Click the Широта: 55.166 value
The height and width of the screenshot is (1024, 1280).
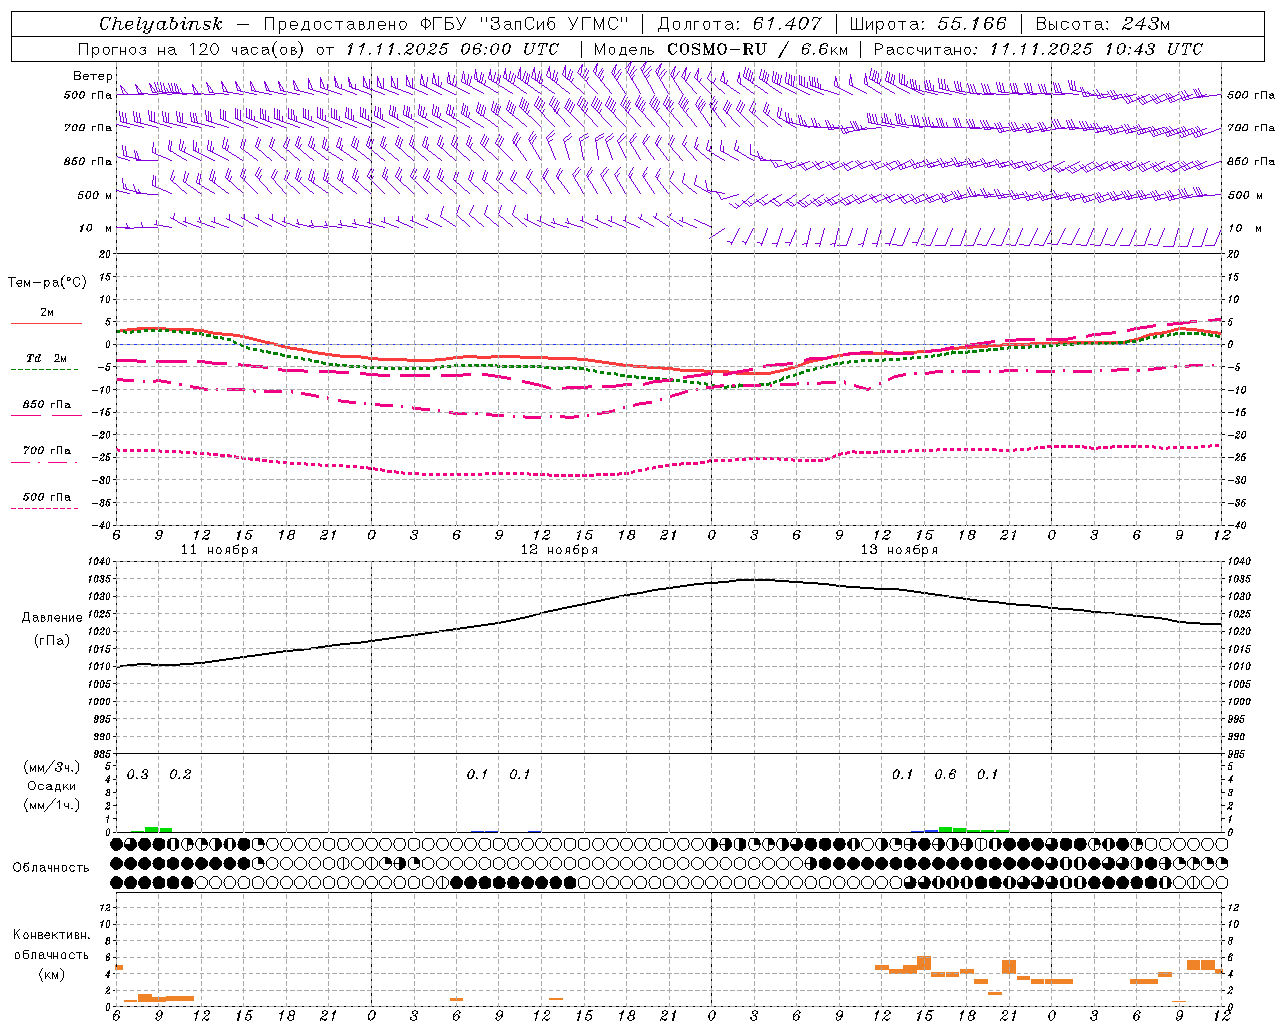click(x=927, y=24)
